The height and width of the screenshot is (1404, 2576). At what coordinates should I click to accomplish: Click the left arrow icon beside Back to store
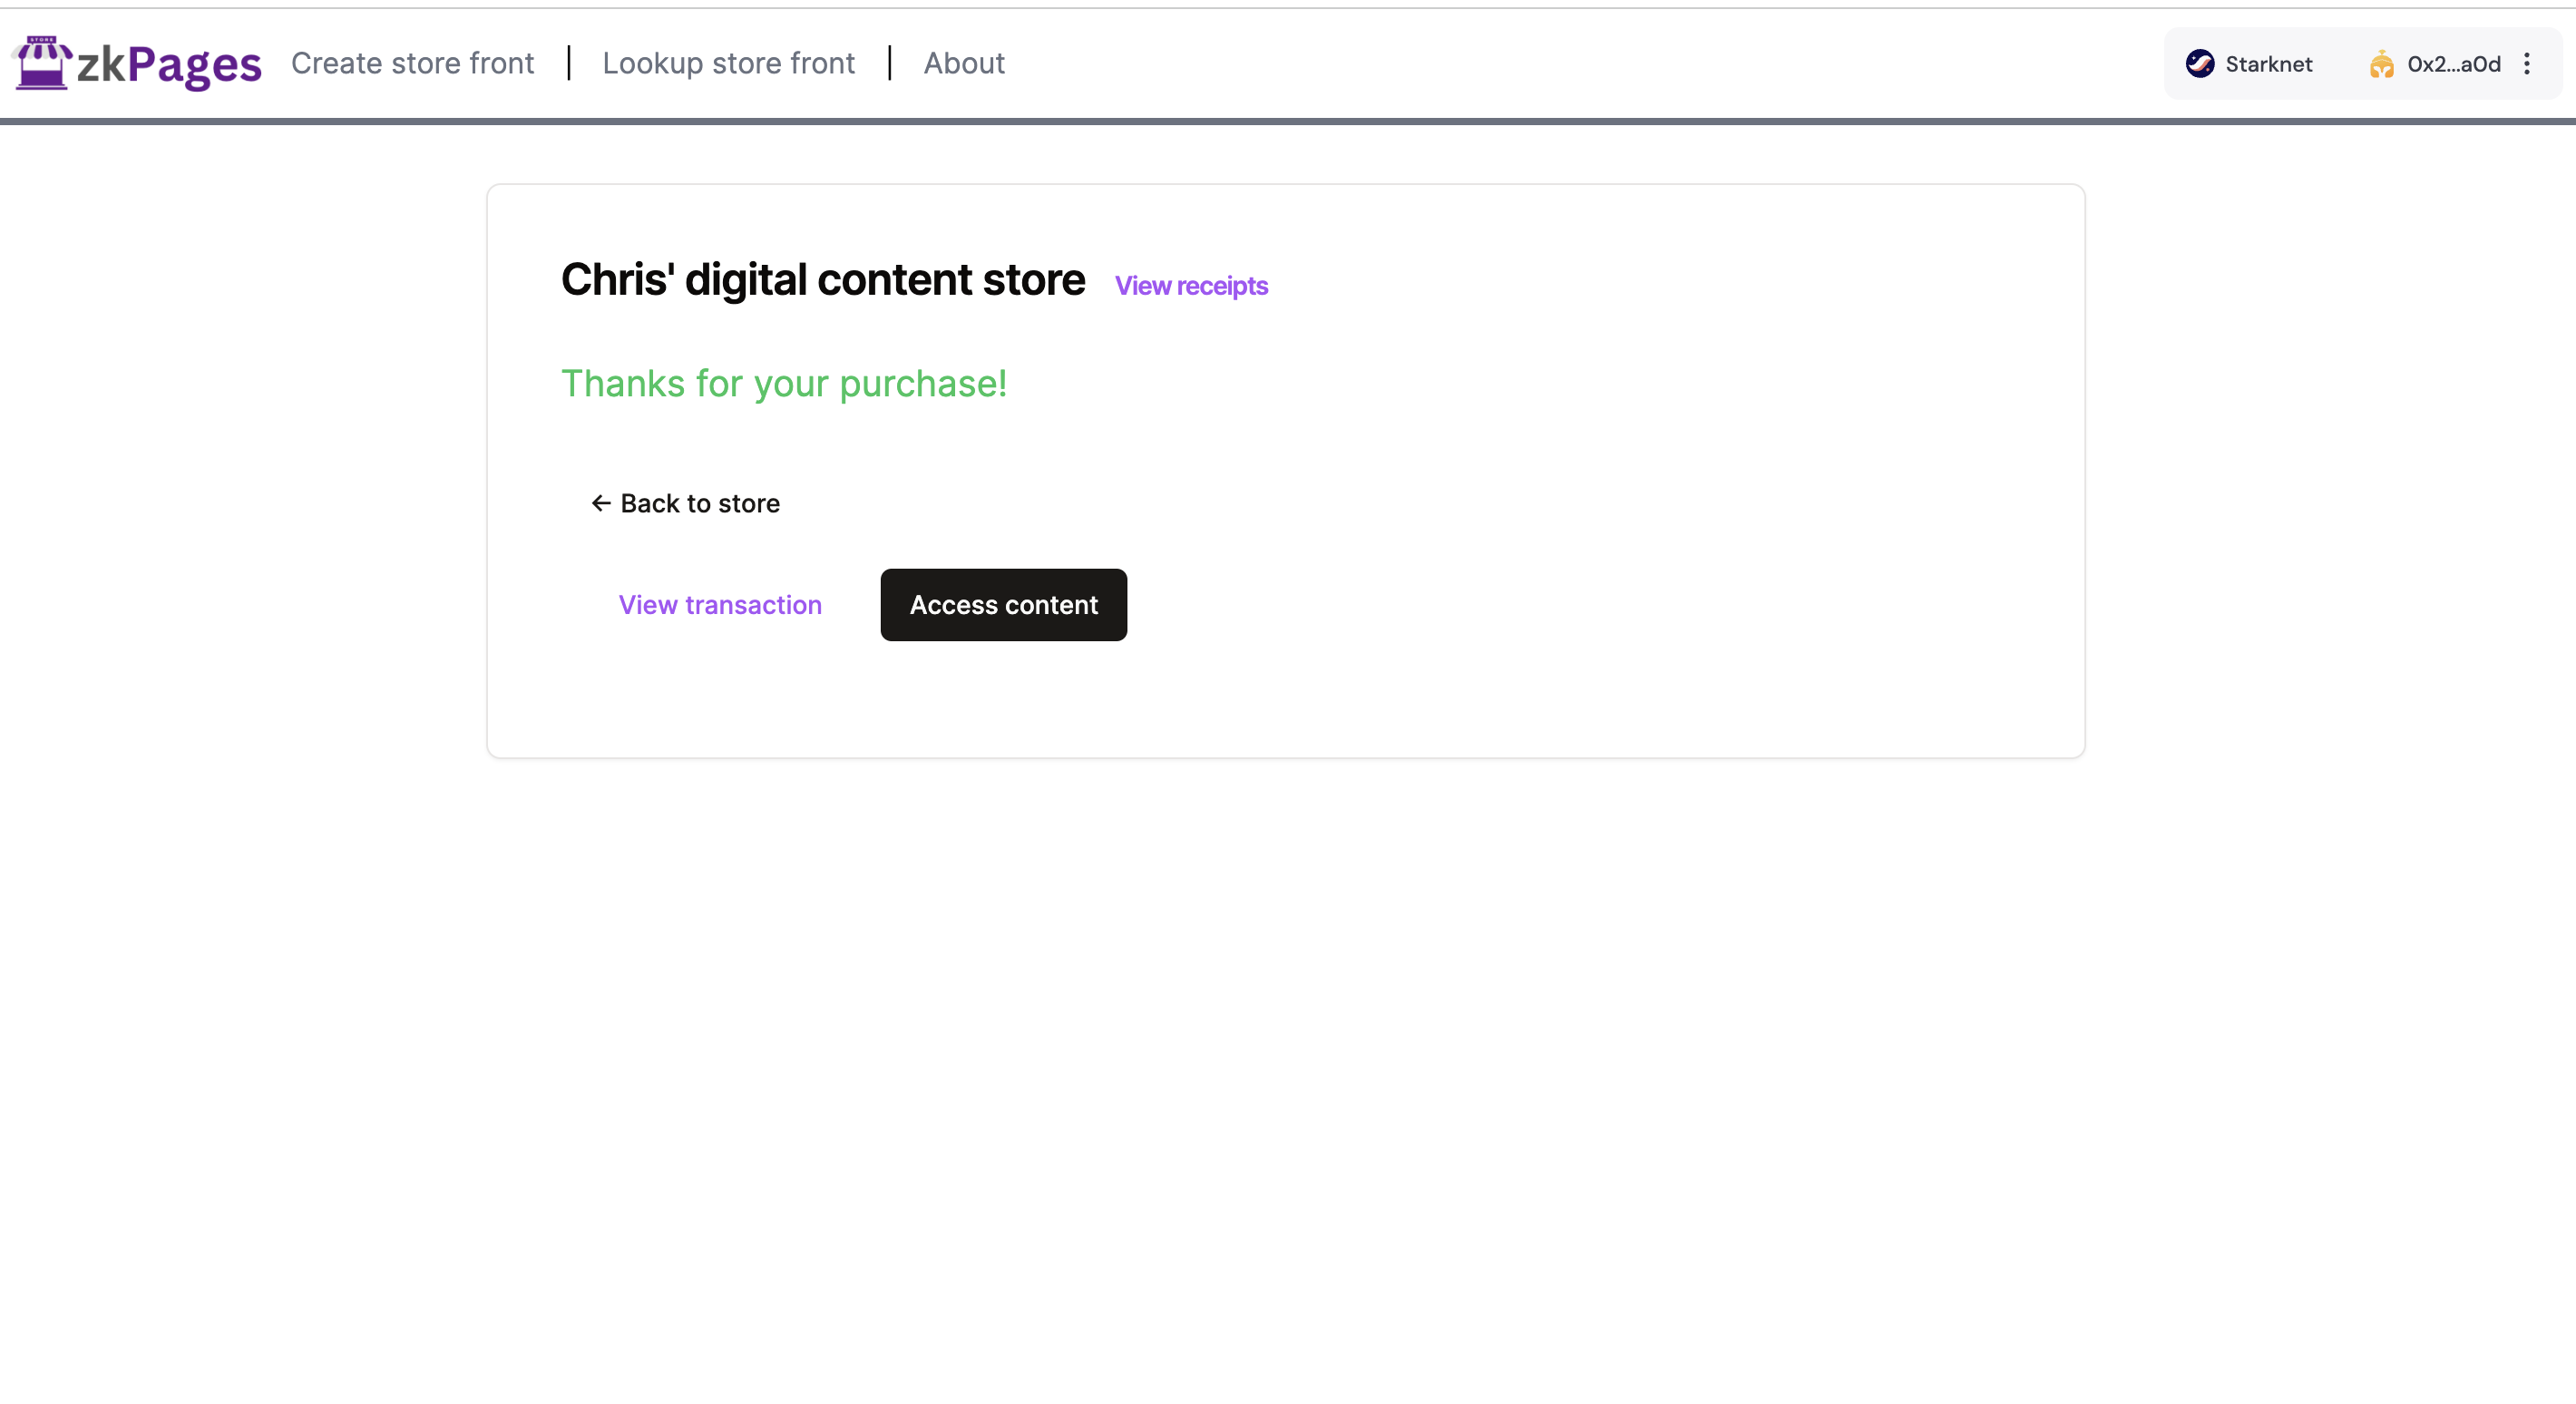pyautogui.click(x=600, y=503)
